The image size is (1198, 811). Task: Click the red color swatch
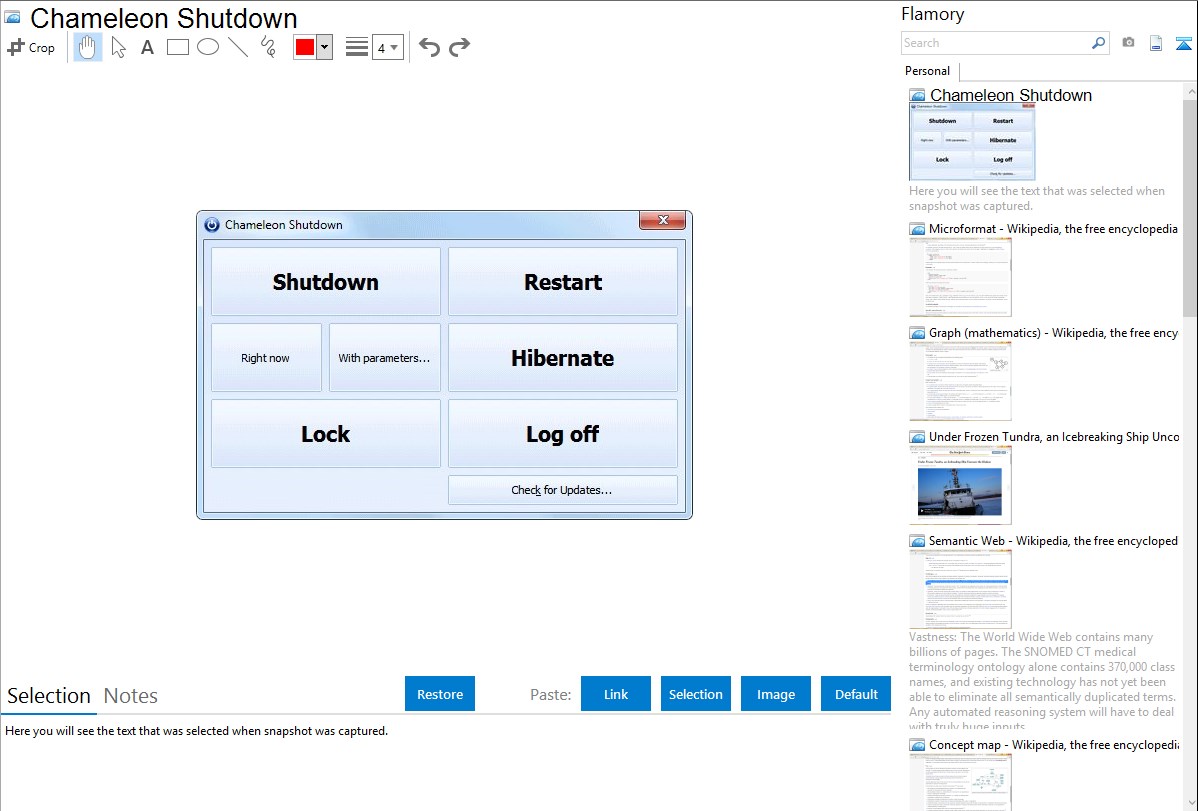[305, 47]
